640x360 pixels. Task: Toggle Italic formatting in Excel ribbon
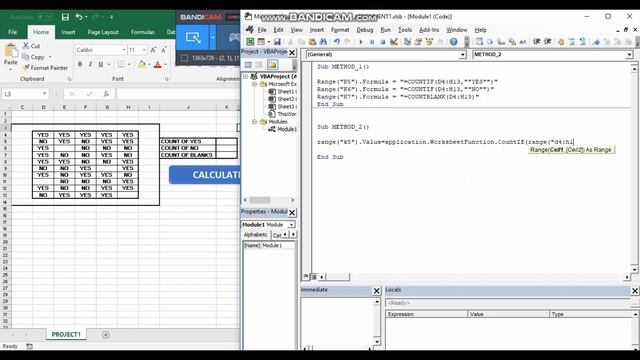[x=90, y=64]
